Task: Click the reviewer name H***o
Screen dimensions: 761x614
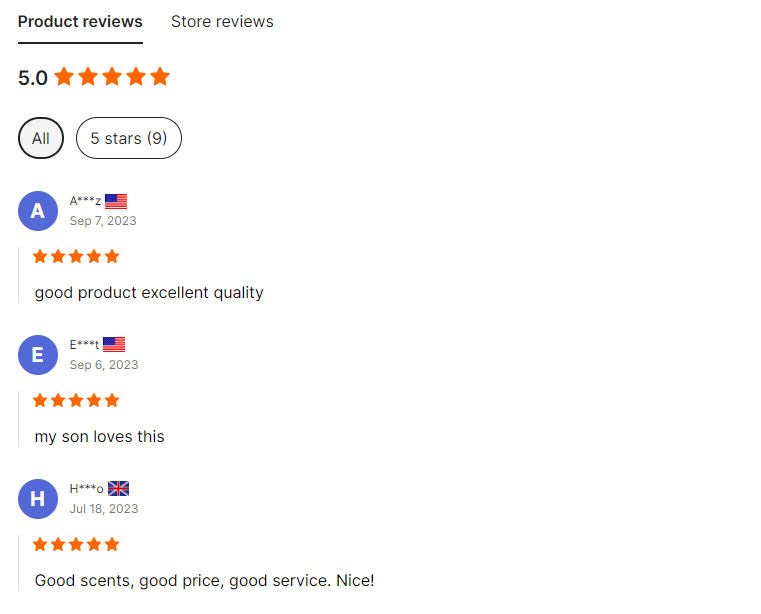Action: click(86, 489)
